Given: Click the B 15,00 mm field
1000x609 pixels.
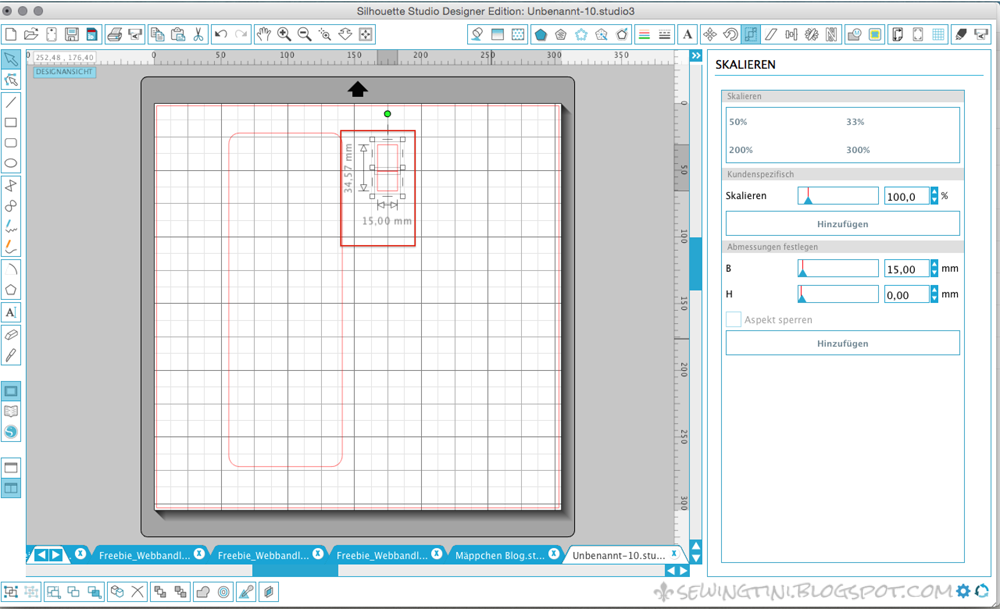Looking at the screenshot, I should point(906,269).
